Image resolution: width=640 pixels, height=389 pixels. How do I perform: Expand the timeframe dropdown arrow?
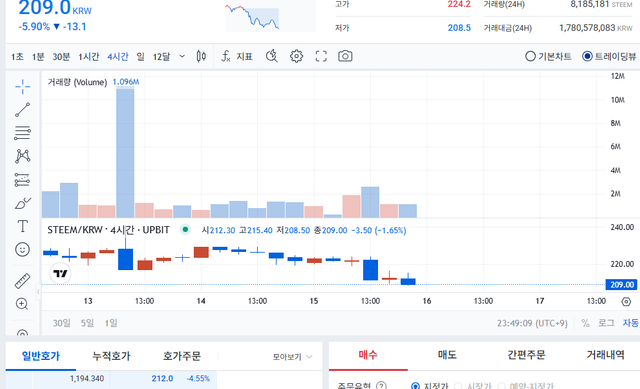pos(182,56)
